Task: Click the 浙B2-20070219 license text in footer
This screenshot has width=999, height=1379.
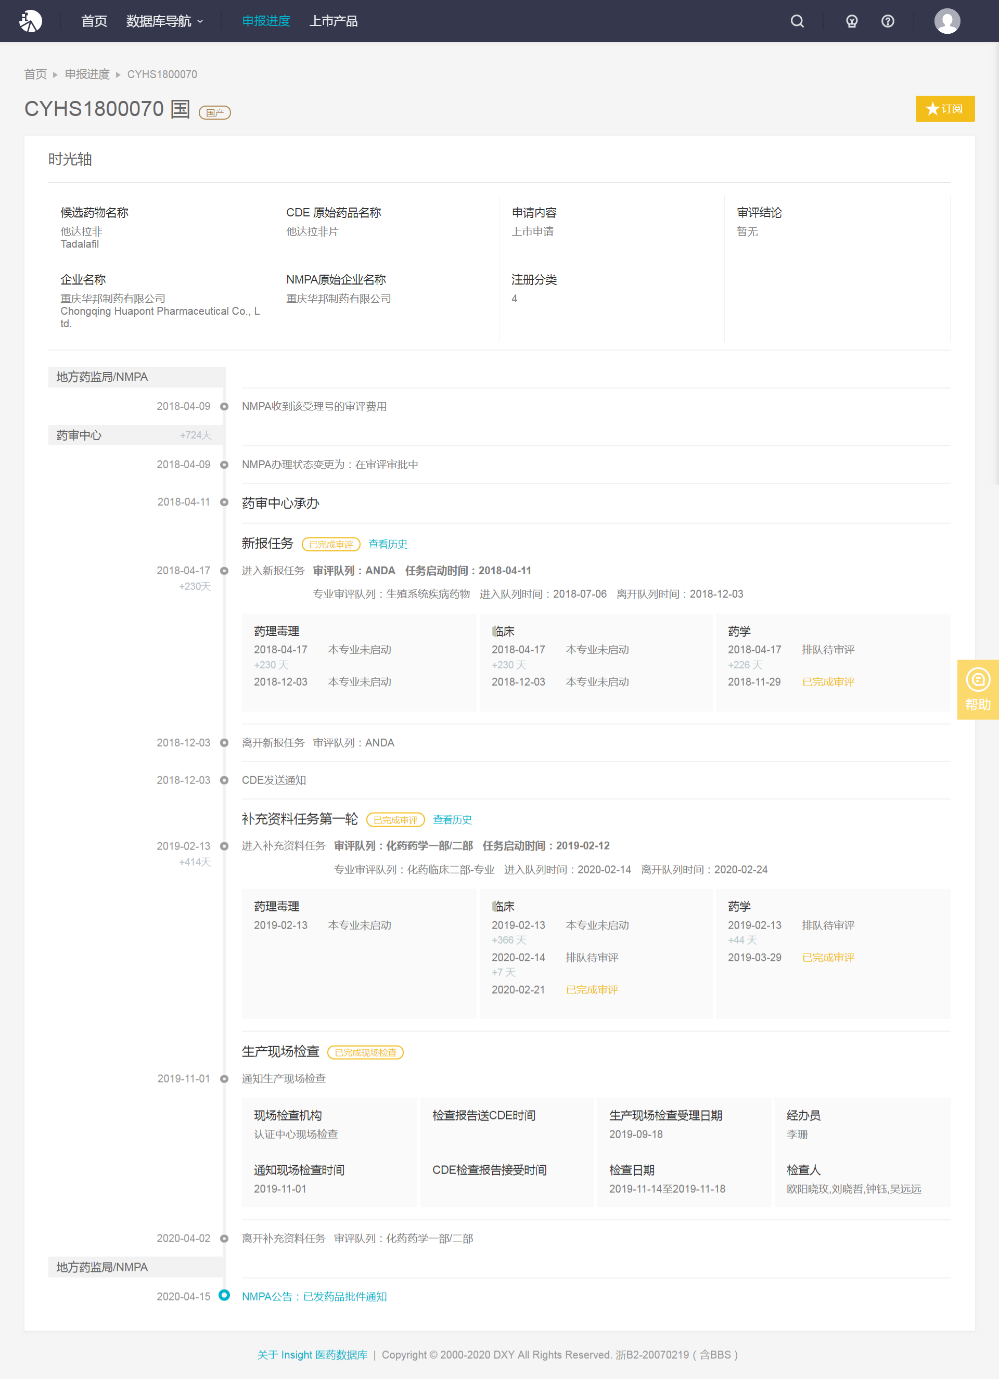Action: click(652, 1355)
